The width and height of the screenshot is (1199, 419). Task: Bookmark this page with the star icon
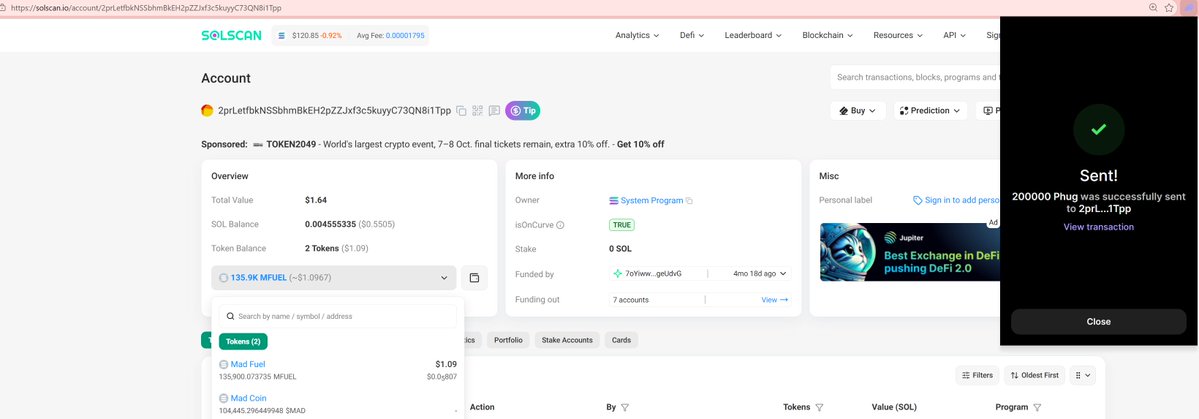click(1169, 8)
